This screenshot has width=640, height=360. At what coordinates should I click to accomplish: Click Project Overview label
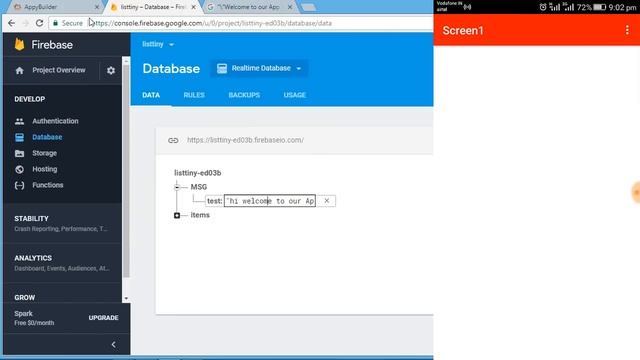coord(59,70)
